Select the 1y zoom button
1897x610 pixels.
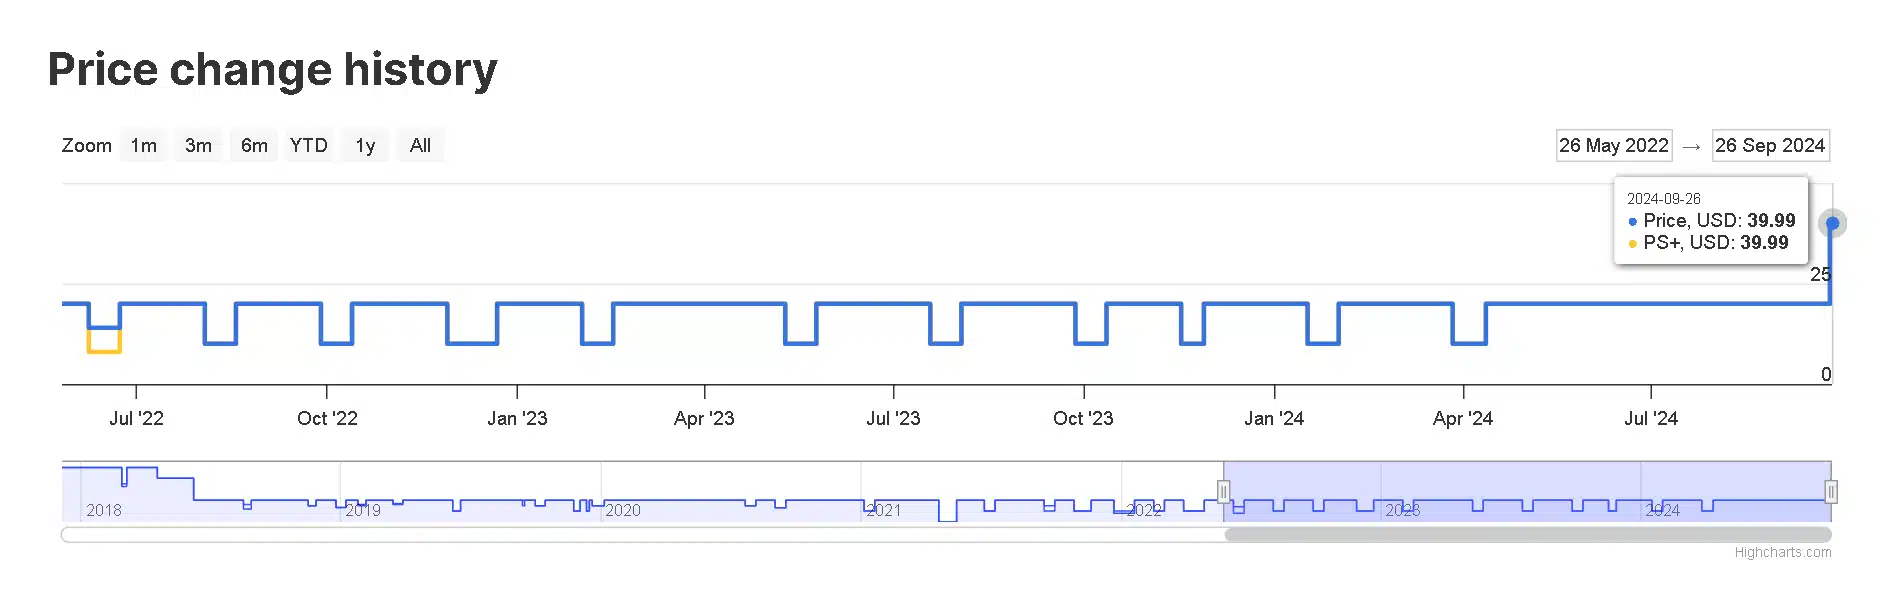pyautogui.click(x=365, y=145)
